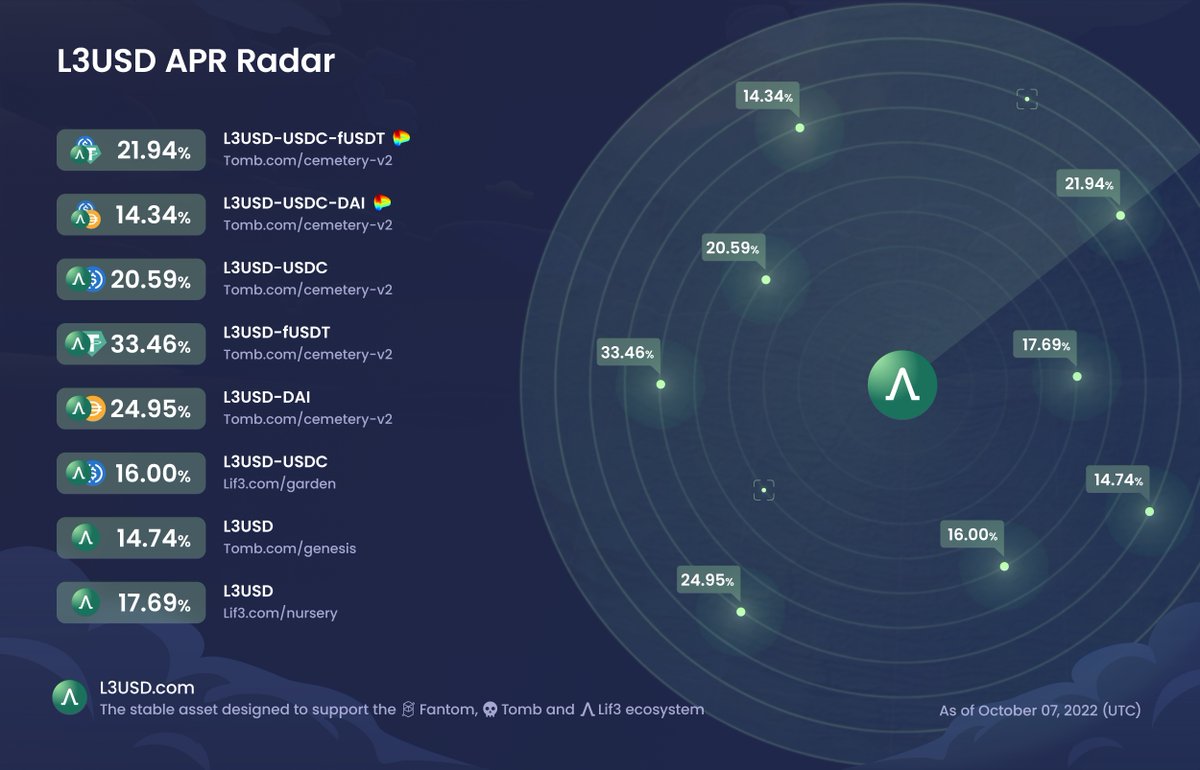Screen dimensions: 1200x770
Task: Click the L3USD.com logo in footer
Action: pos(70,697)
